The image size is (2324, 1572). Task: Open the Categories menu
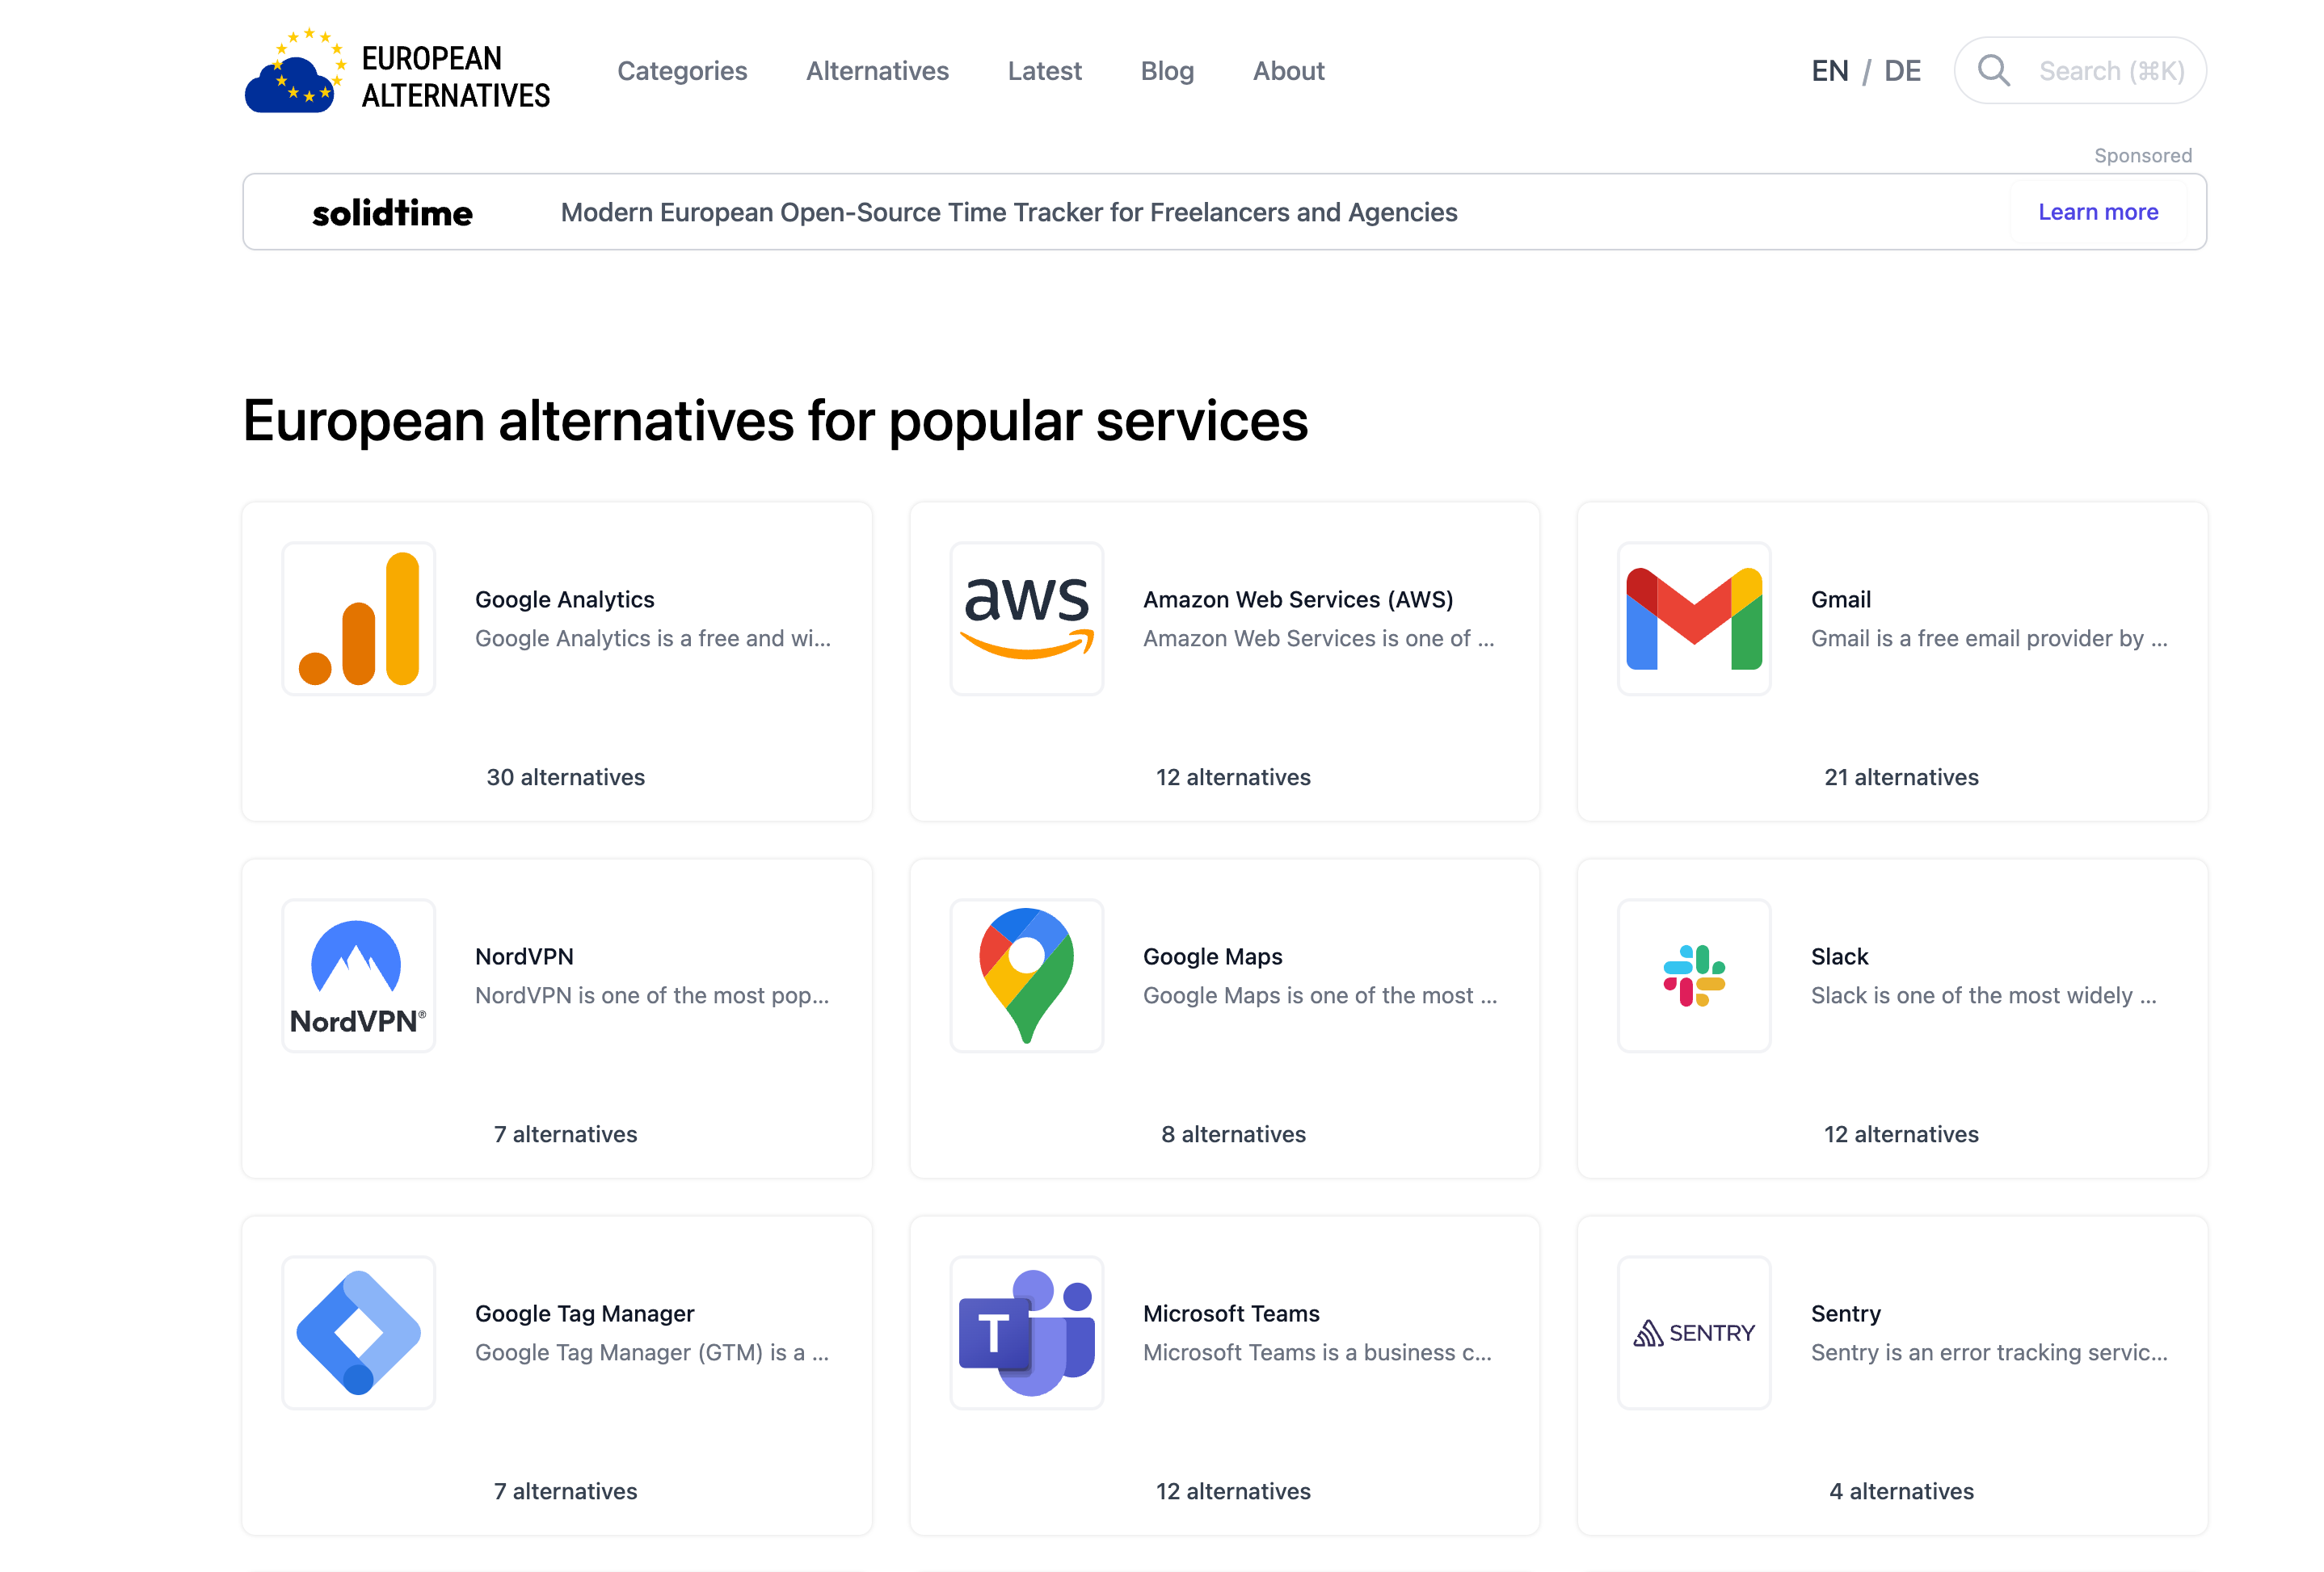[683, 71]
